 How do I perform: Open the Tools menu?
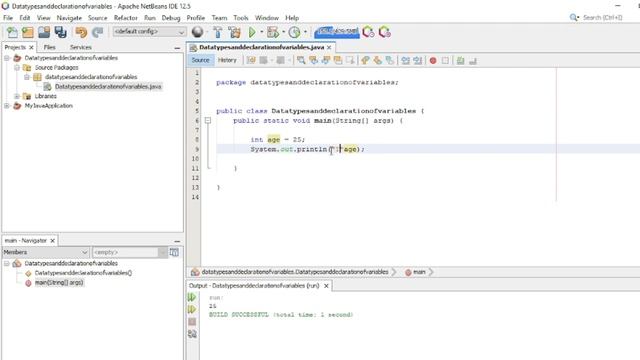coord(241,18)
